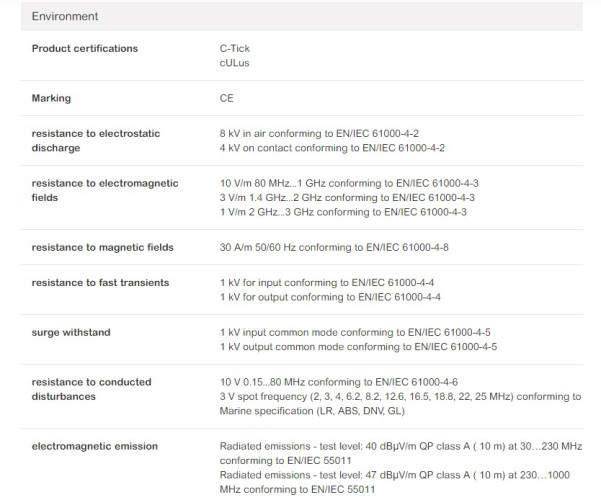Click the 1 kV output common mode line

358,346
